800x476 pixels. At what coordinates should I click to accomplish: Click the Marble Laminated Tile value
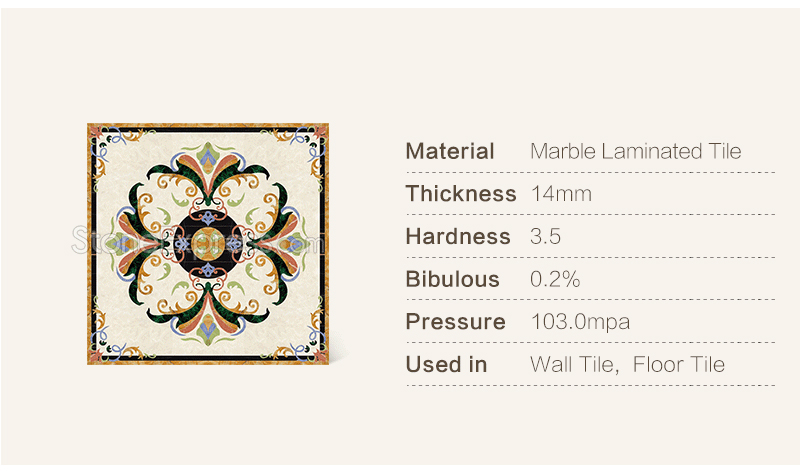click(x=635, y=152)
